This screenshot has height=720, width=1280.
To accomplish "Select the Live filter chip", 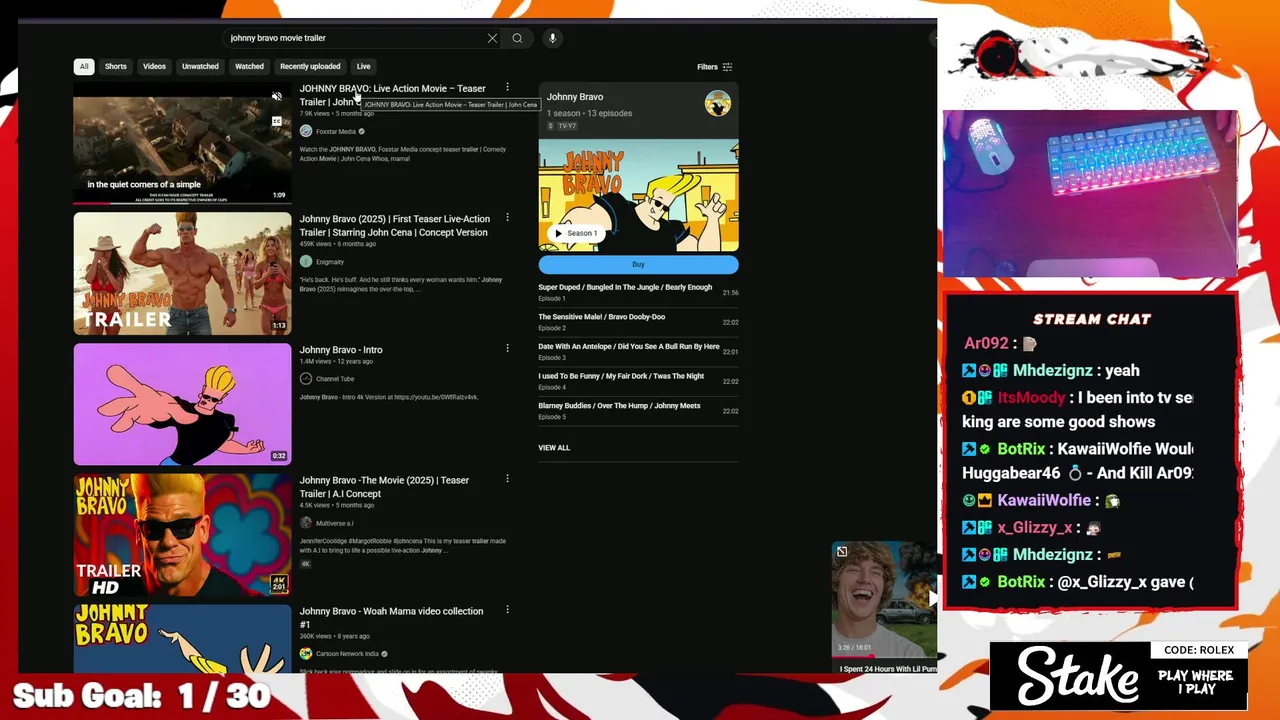I will (364, 67).
